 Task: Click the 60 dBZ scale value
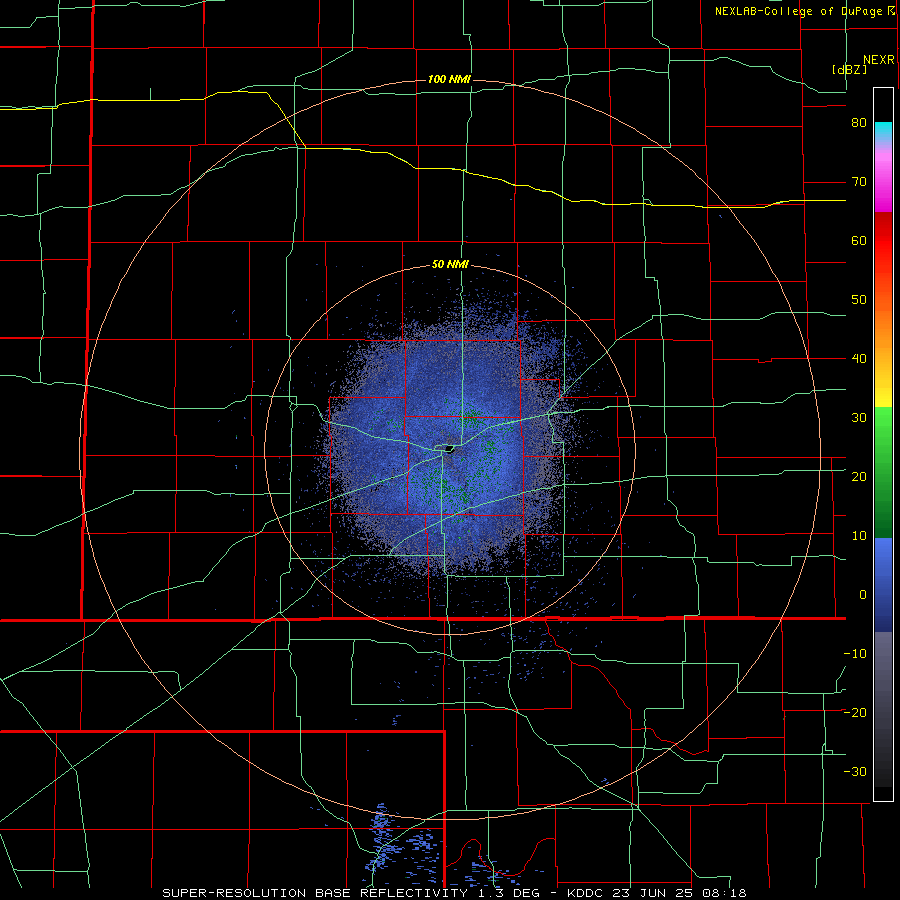[859, 240]
